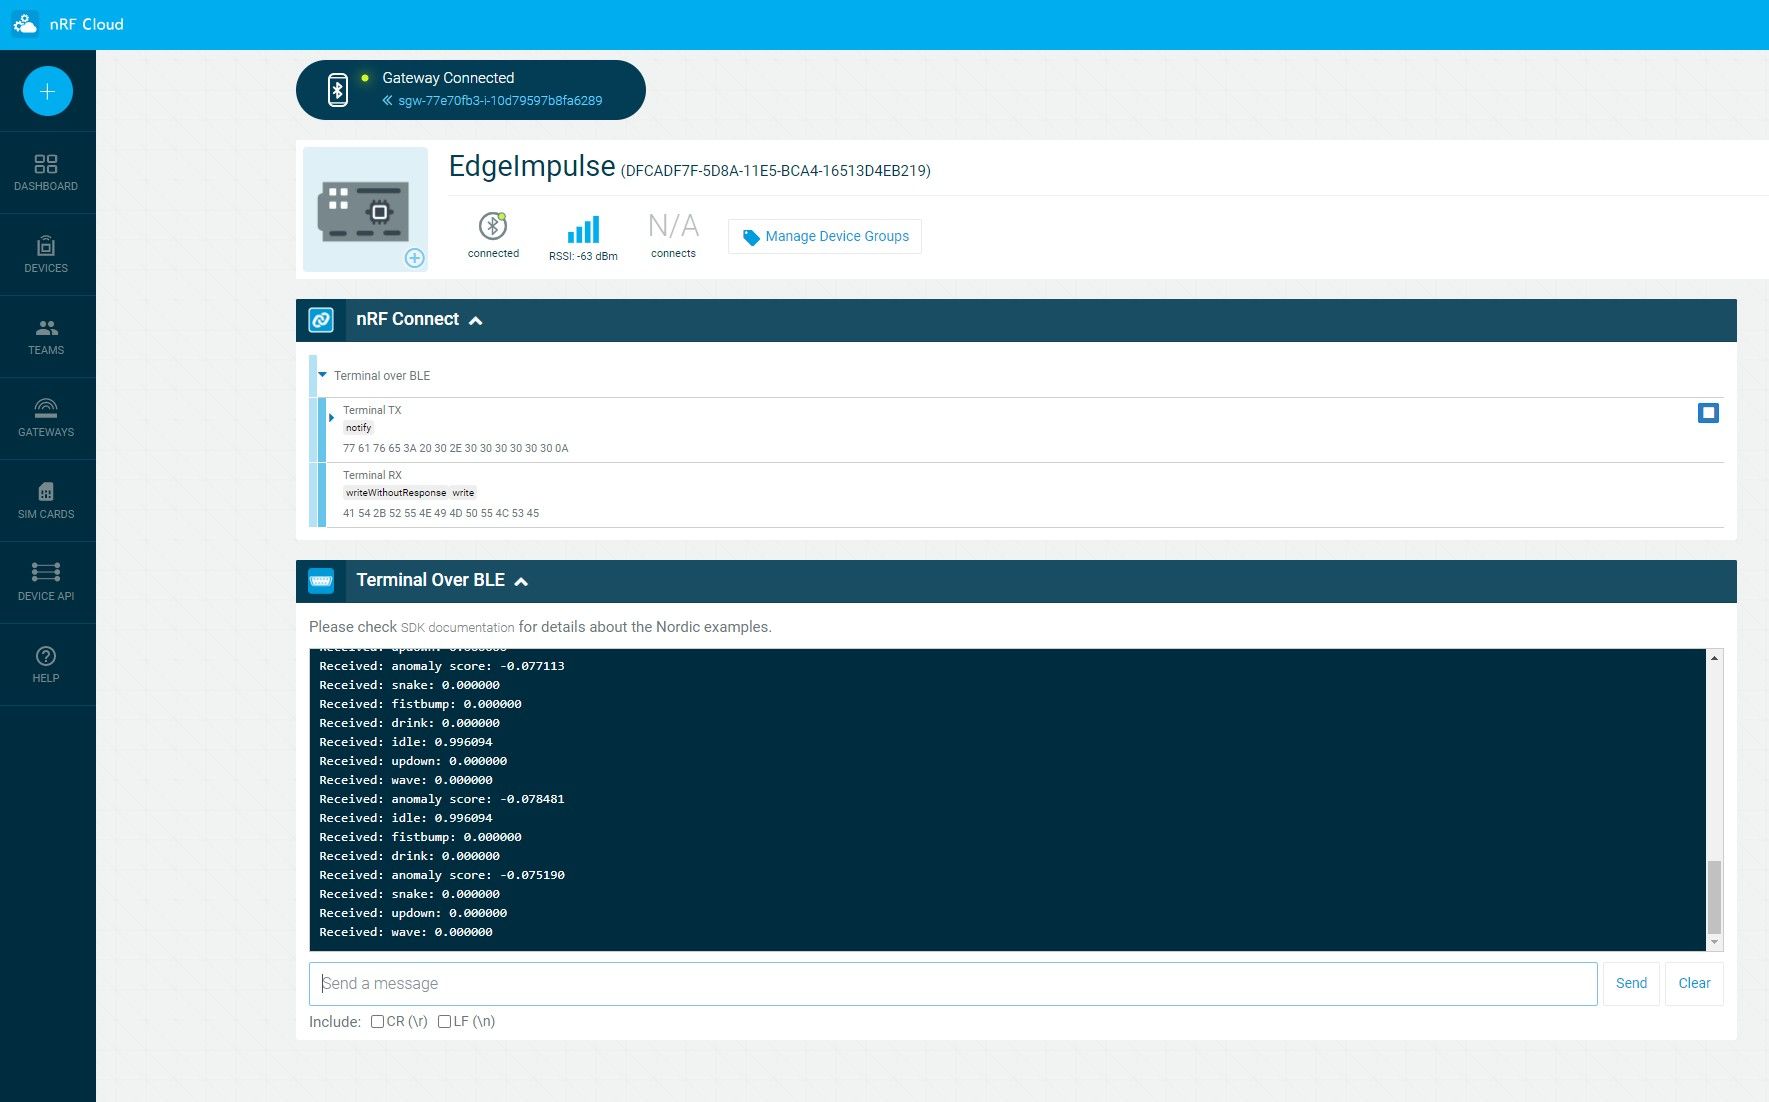Click the anomaly score -0.075190 line
Screen dimensions: 1769x1102
tap(442, 875)
